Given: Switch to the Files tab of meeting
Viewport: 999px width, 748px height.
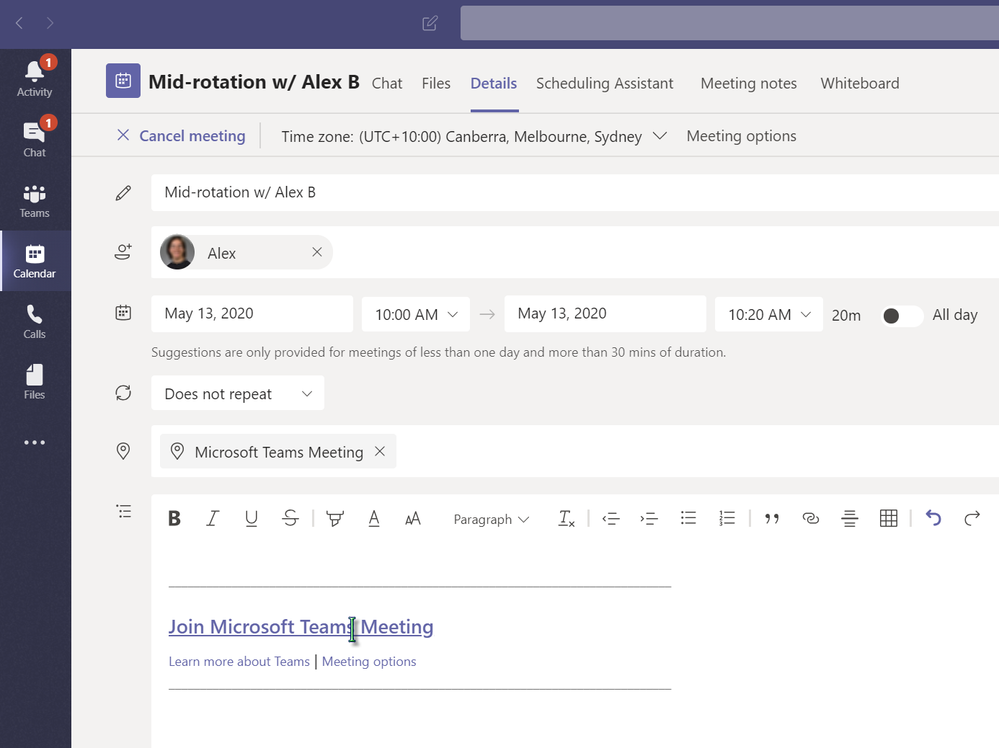Looking at the screenshot, I should tap(436, 83).
